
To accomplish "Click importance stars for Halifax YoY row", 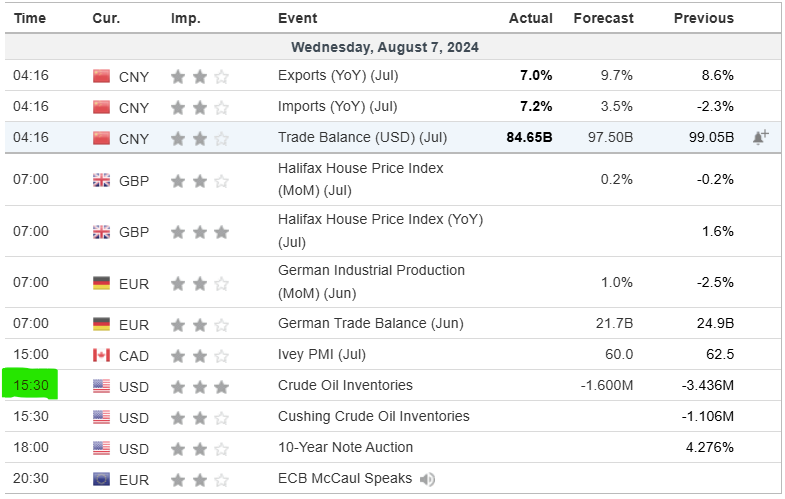I will pyautogui.click(x=199, y=232).
